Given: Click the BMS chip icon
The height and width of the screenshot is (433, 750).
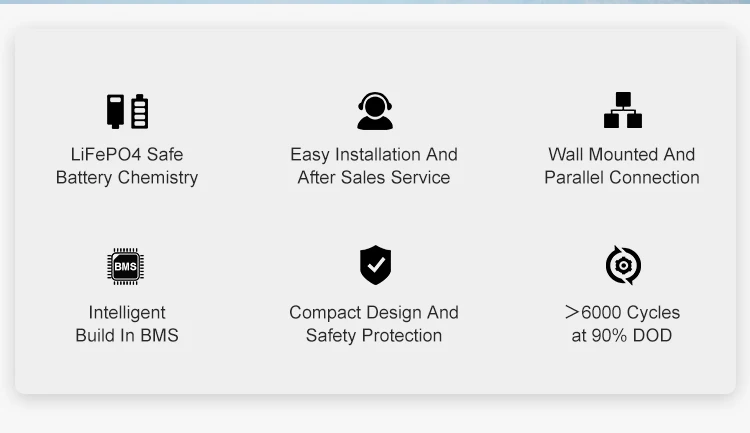Looking at the screenshot, I should click(126, 266).
